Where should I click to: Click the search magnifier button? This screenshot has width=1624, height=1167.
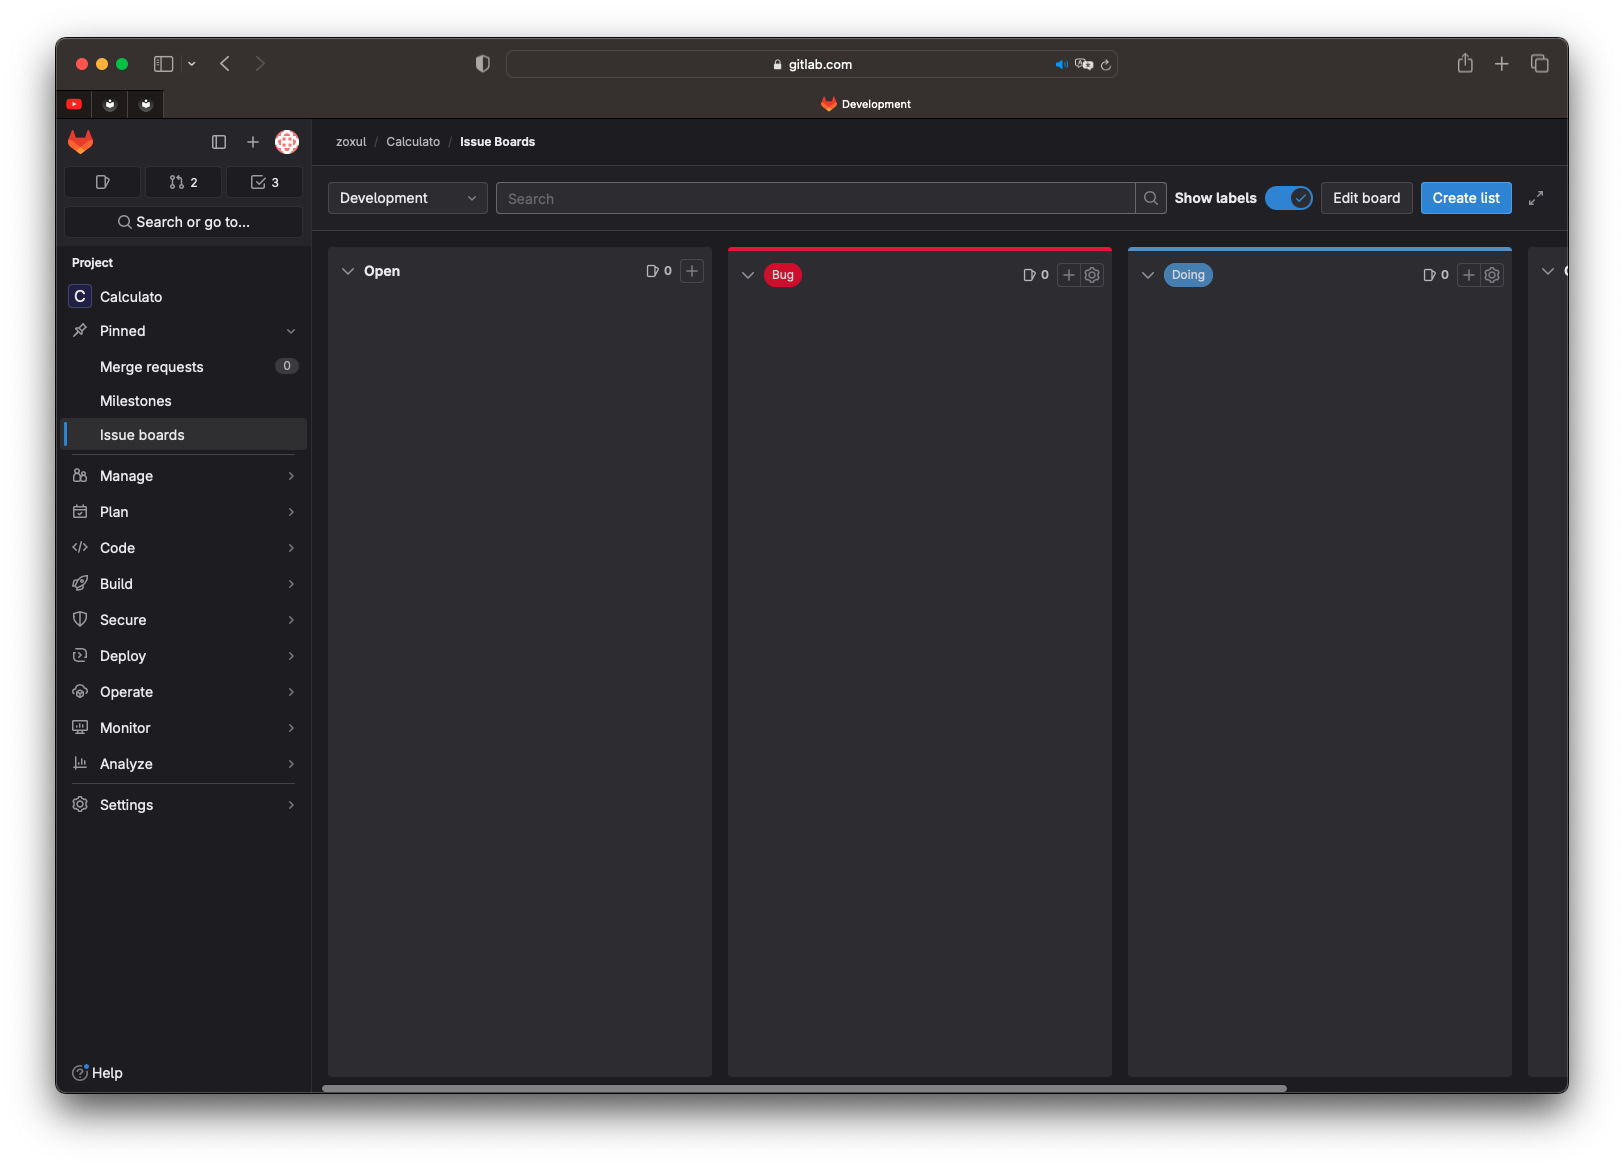point(1151,198)
